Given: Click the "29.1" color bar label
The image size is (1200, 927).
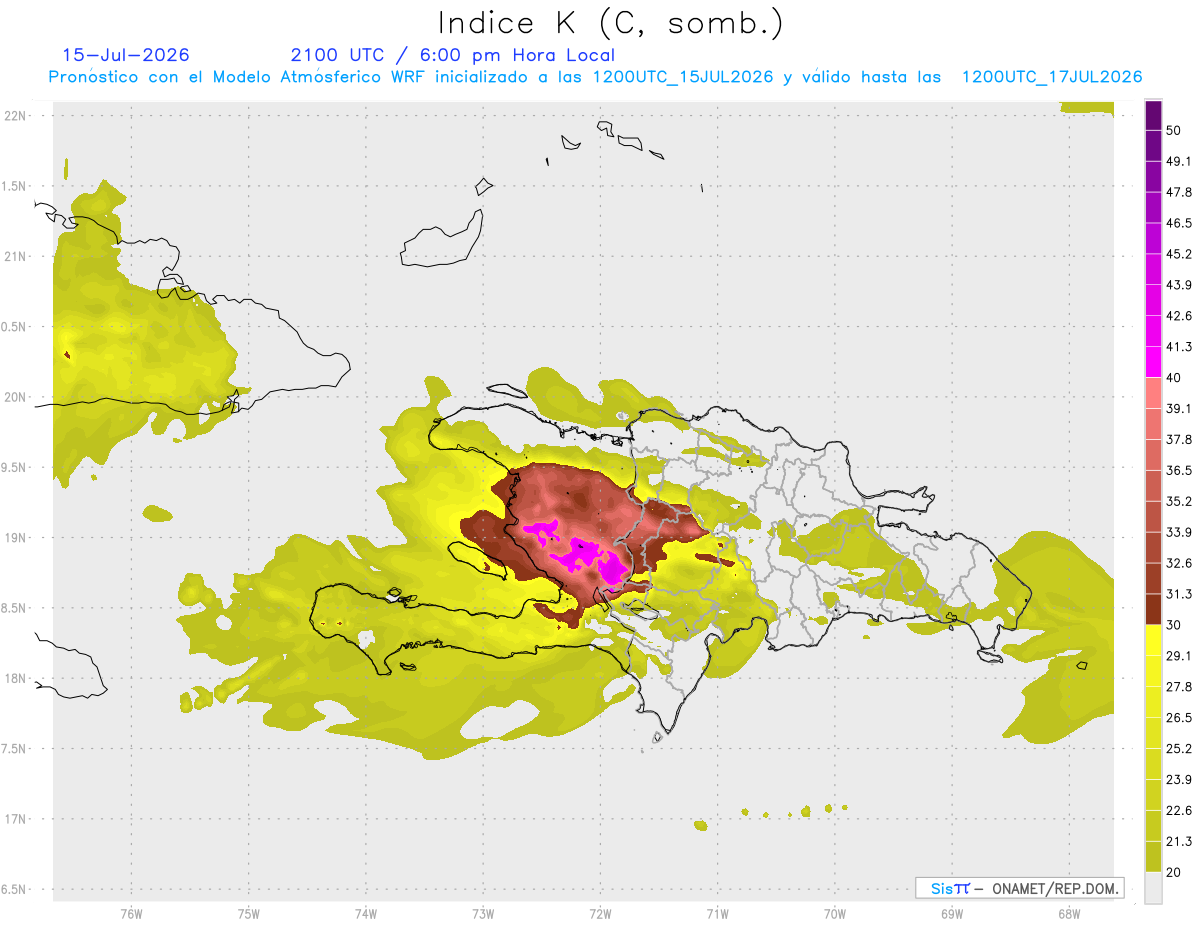Looking at the screenshot, I should coord(1179,656).
